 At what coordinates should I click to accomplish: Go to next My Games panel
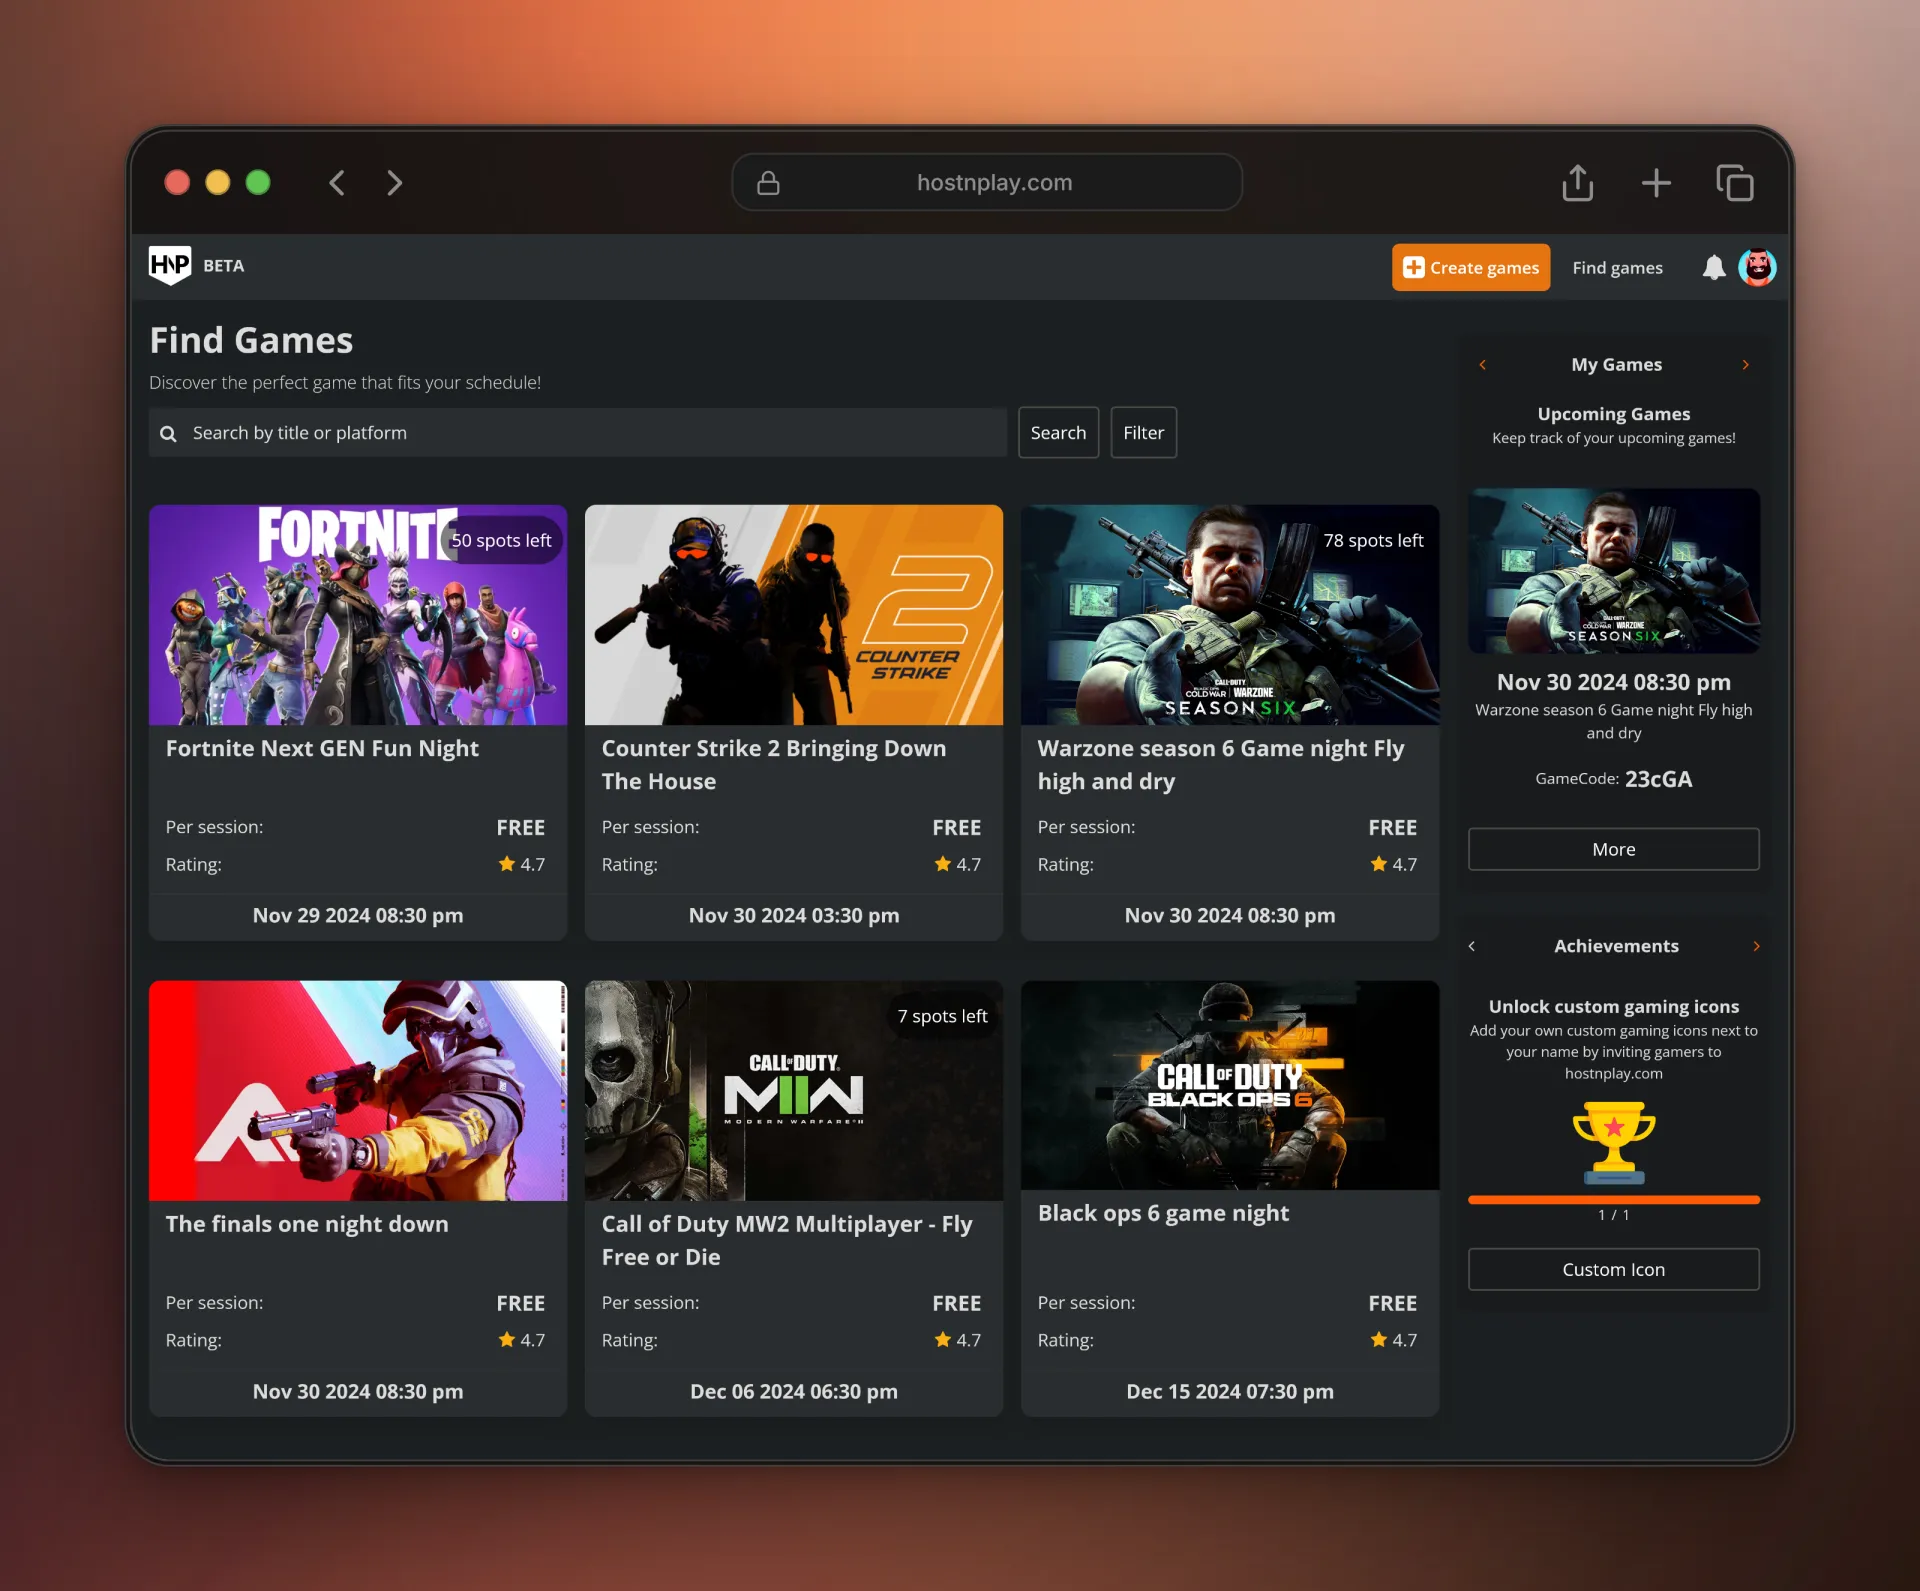[1746, 365]
